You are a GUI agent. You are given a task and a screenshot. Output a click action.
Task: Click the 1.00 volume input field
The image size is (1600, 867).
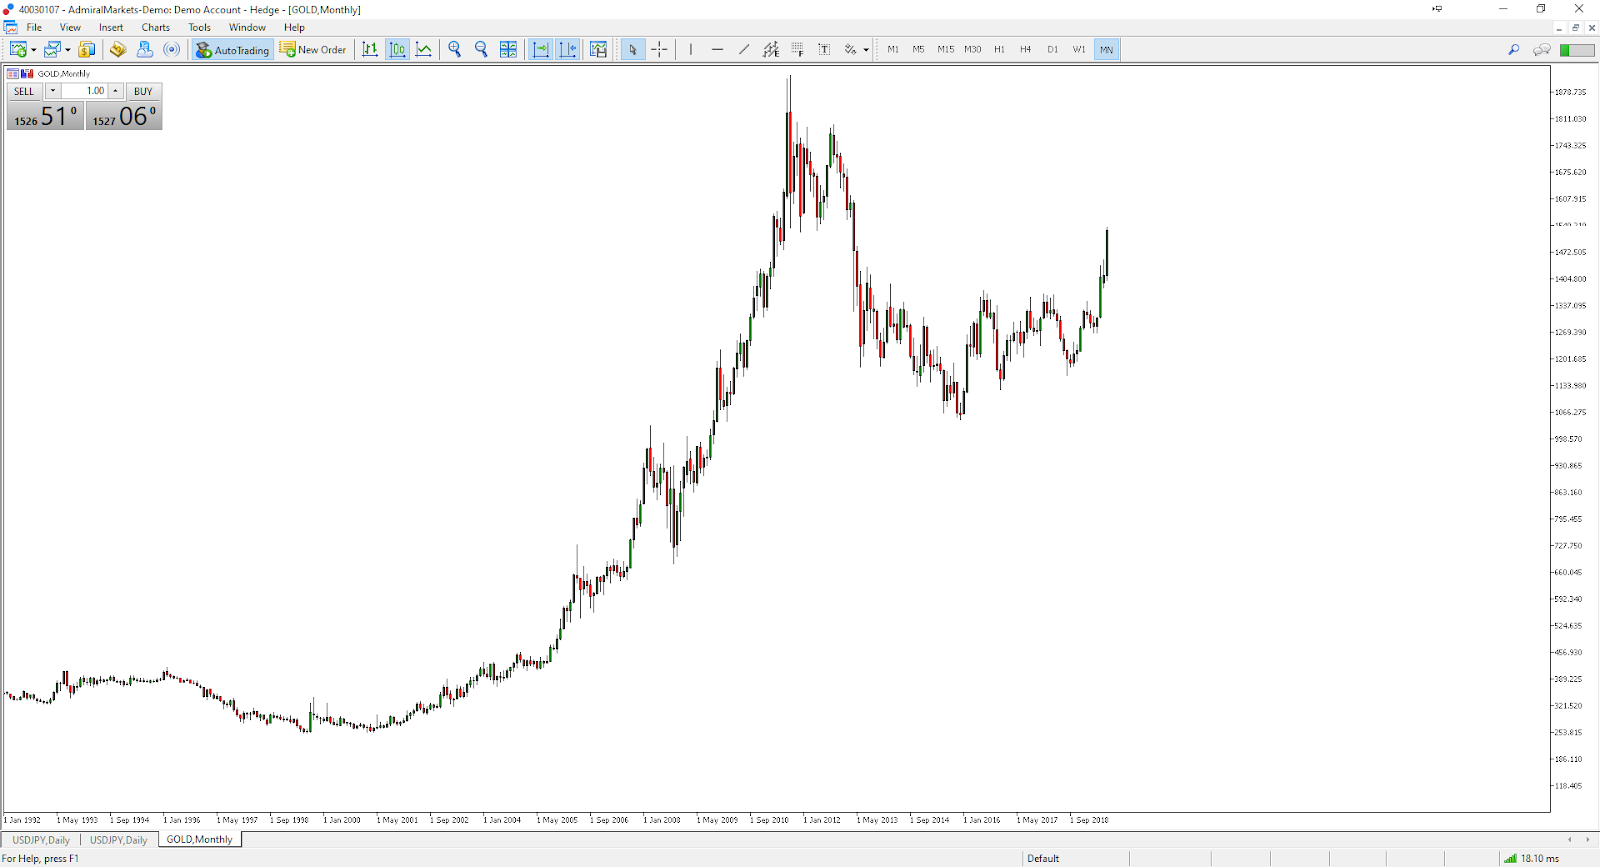[x=84, y=91]
